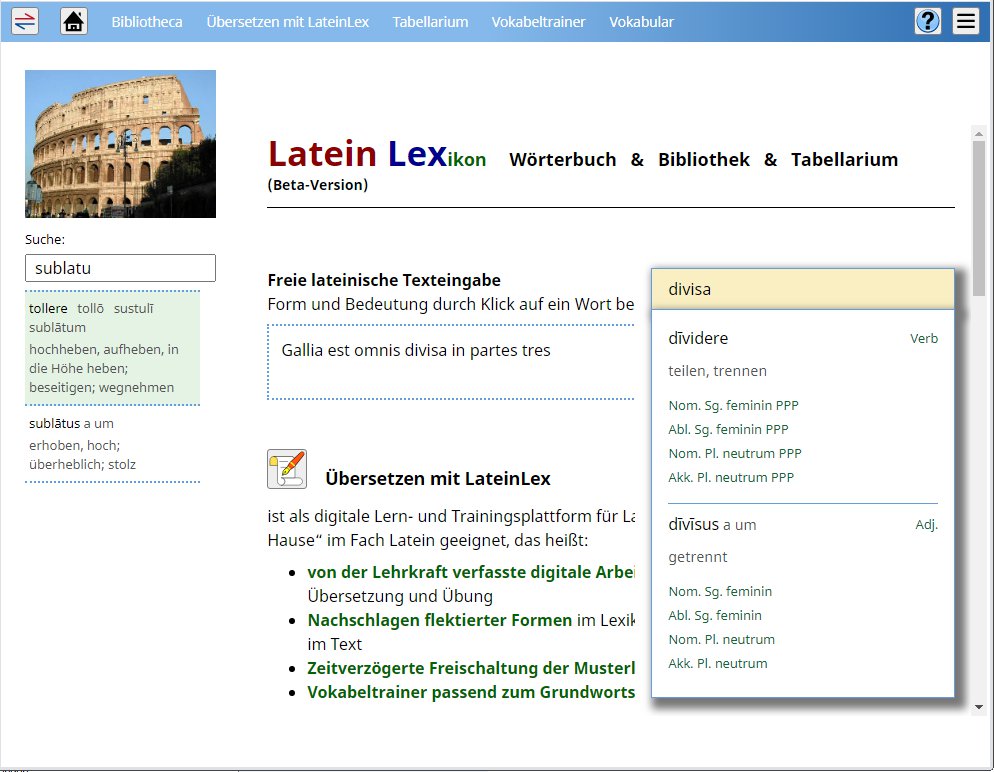Viewport: 994px width, 772px height.
Task: Click Nom. Sg. feminin PPP form
Action: (733, 406)
